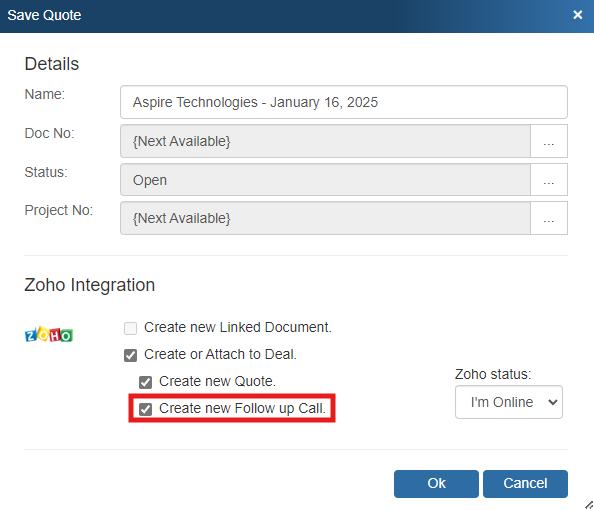Toggle the Create new Quote checkbox
Image resolution: width=594 pixels, height=510 pixels.
click(x=145, y=382)
